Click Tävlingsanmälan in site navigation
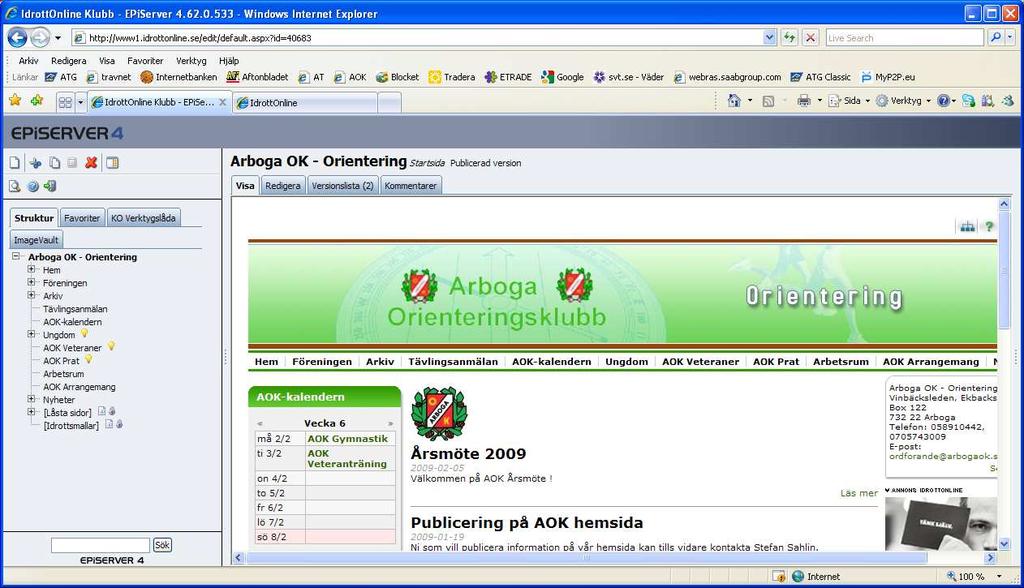The height and width of the screenshot is (588, 1024). click(x=453, y=361)
